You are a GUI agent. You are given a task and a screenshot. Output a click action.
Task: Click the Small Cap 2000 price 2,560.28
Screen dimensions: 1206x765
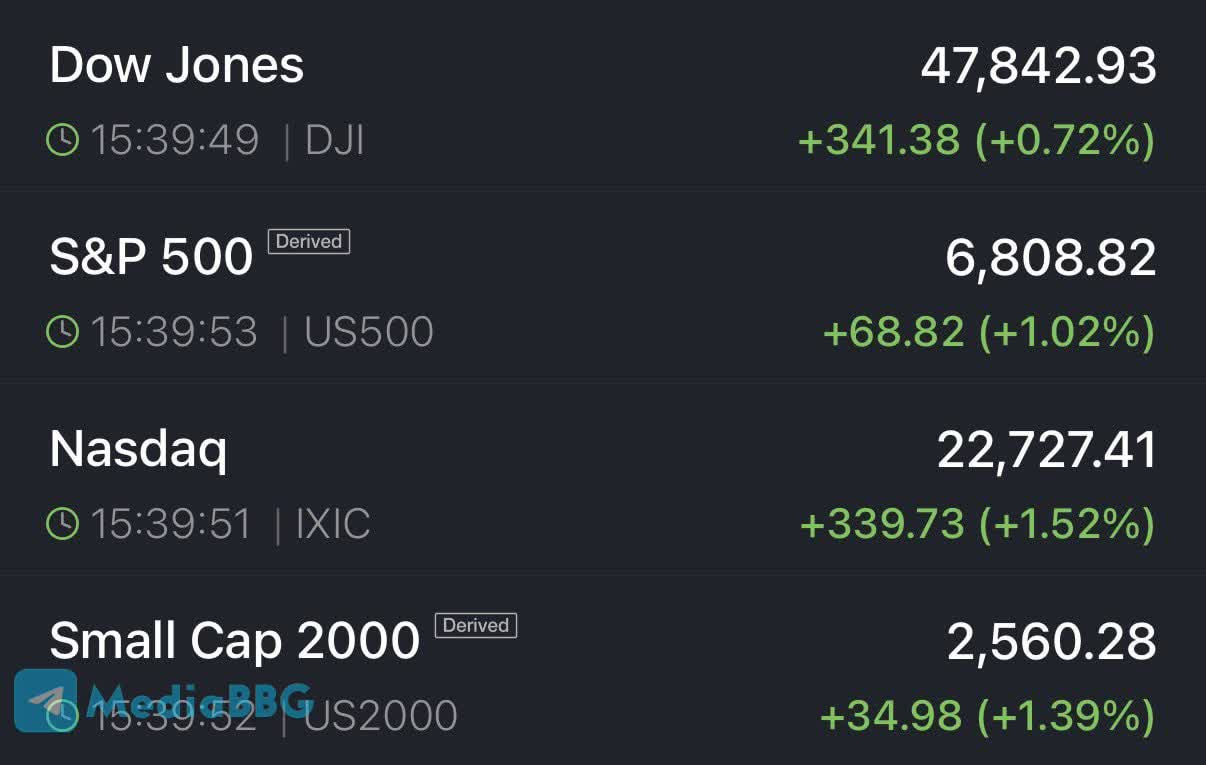pyautogui.click(x=1051, y=641)
